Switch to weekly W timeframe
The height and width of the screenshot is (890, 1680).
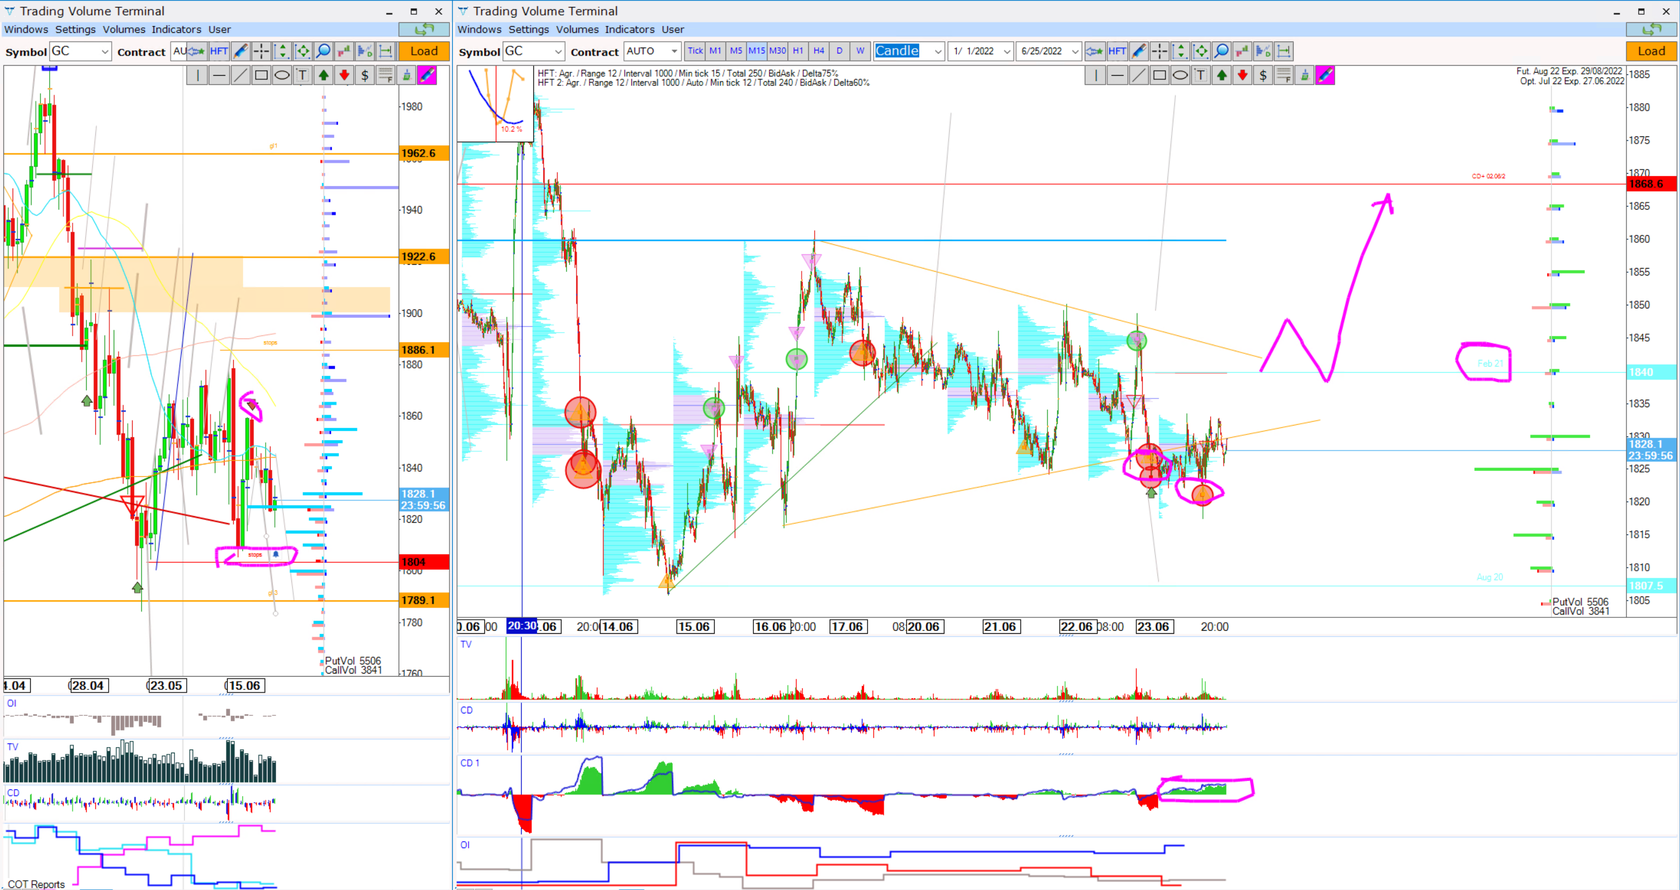[860, 51]
